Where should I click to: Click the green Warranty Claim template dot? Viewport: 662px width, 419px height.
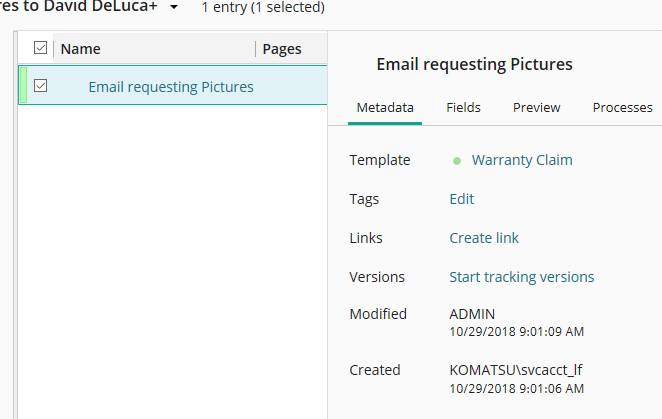[x=457, y=160]
